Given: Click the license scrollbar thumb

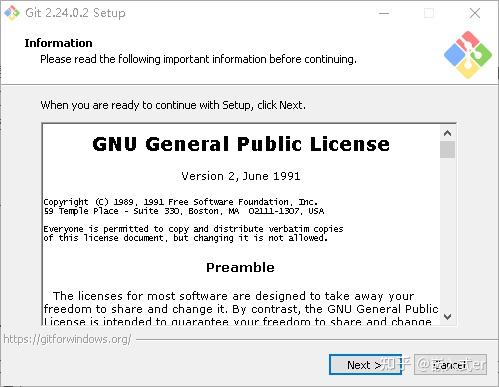Looking at the screenshot, I should (447, 149).
